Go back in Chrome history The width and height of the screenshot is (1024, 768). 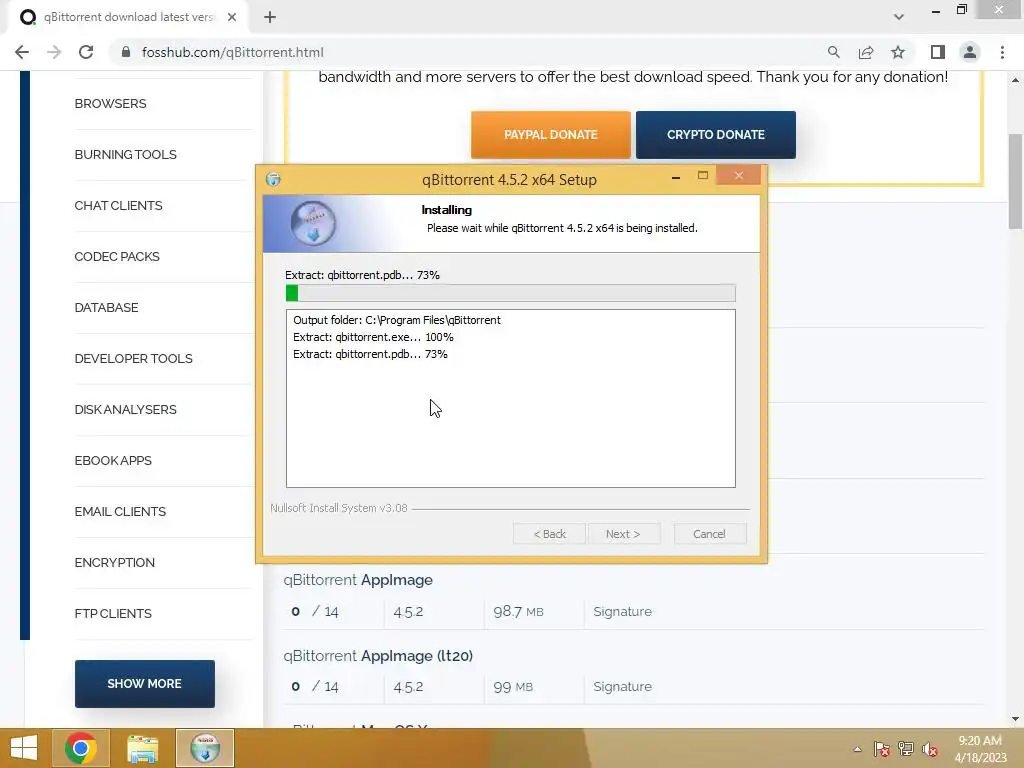pyautogui.click(x=22, y=52)
